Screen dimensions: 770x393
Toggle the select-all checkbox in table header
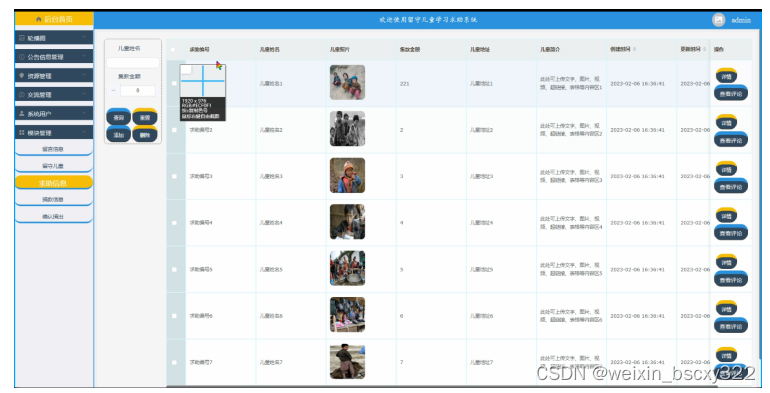click(173, 49)
